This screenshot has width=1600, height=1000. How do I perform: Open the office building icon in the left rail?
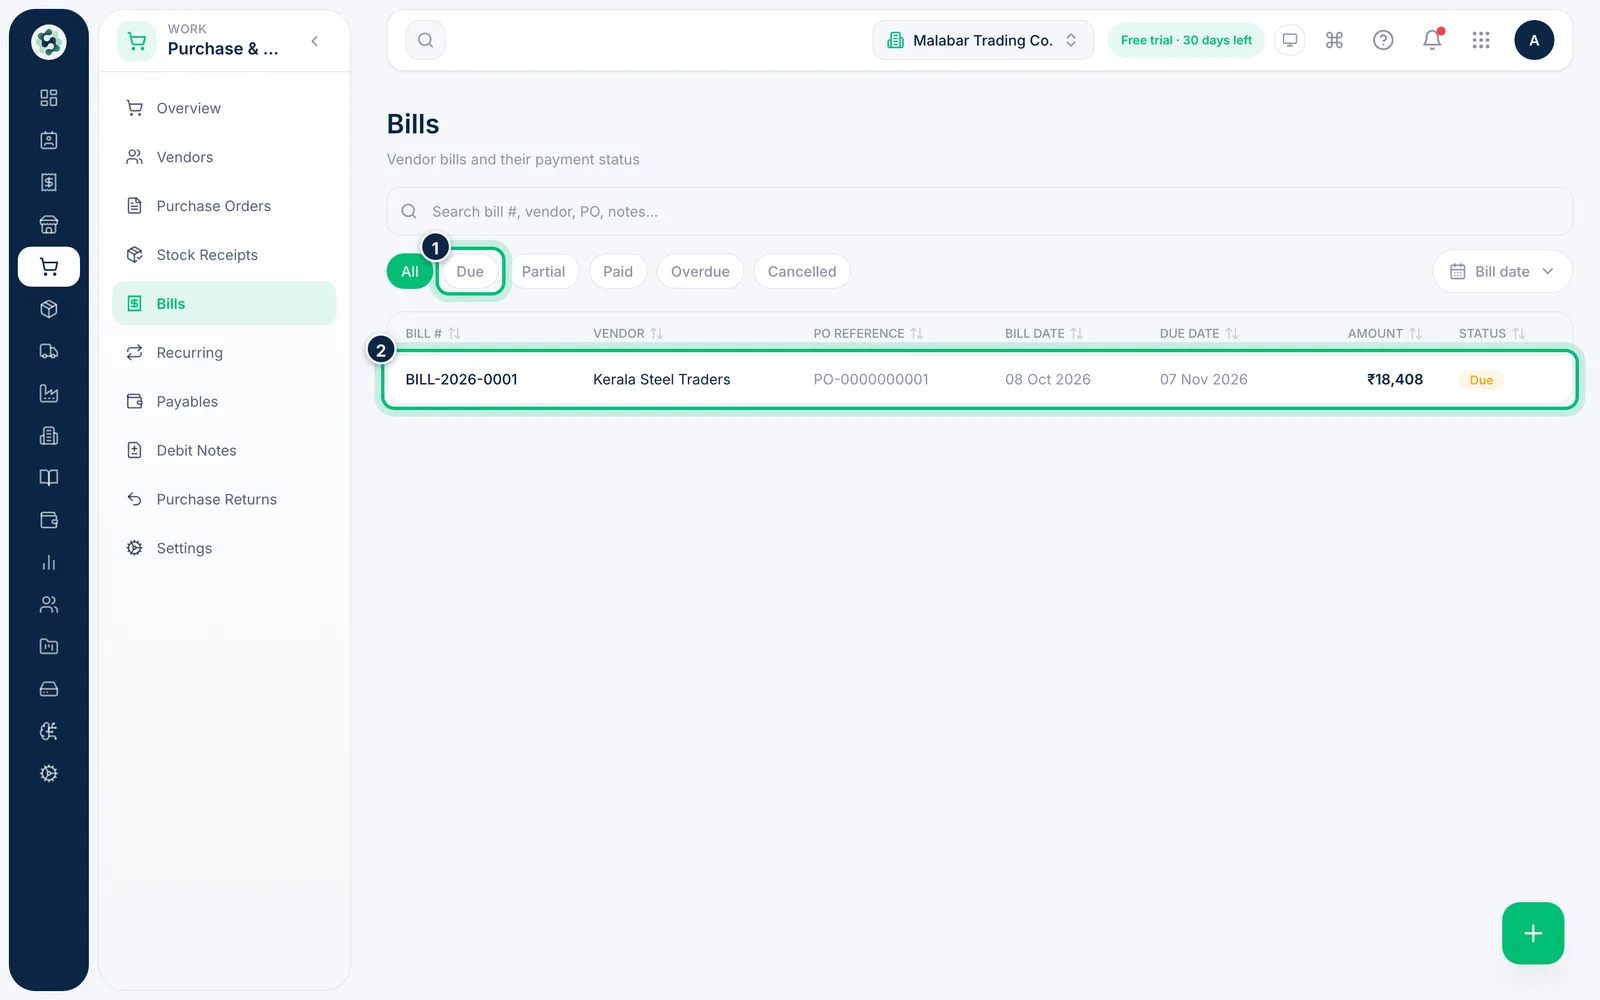click(48, 436)
